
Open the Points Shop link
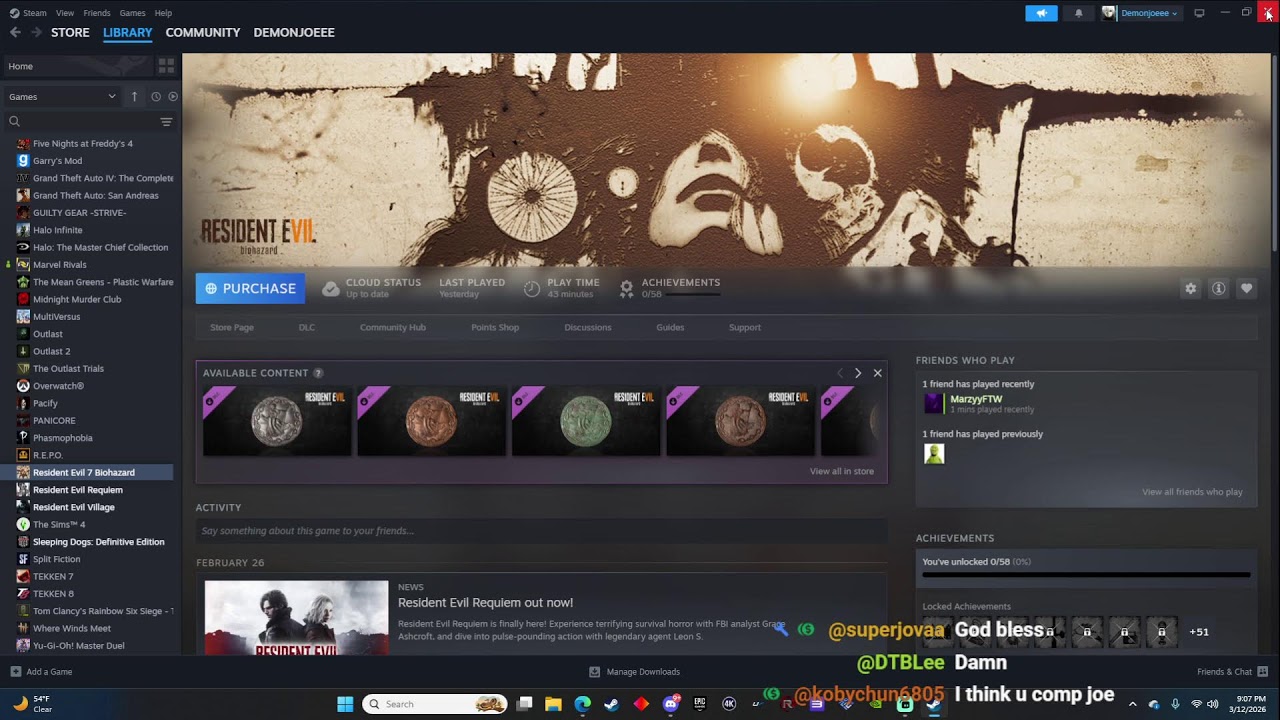(x=495, y=327)
